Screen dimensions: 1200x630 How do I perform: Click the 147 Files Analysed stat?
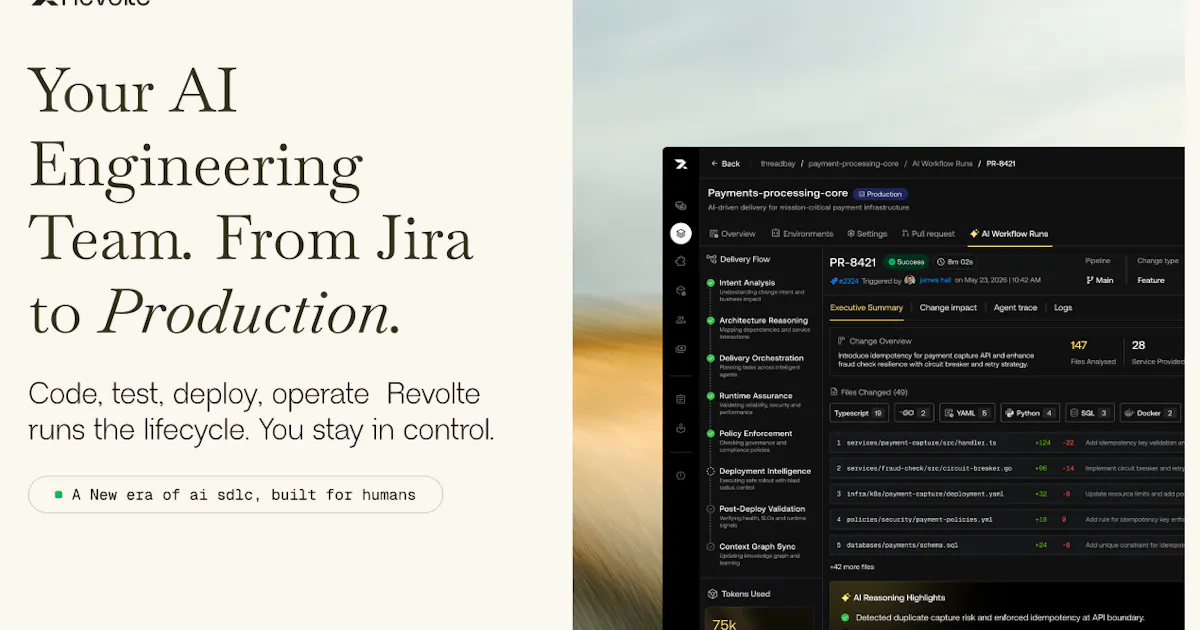pos(1092,352)
